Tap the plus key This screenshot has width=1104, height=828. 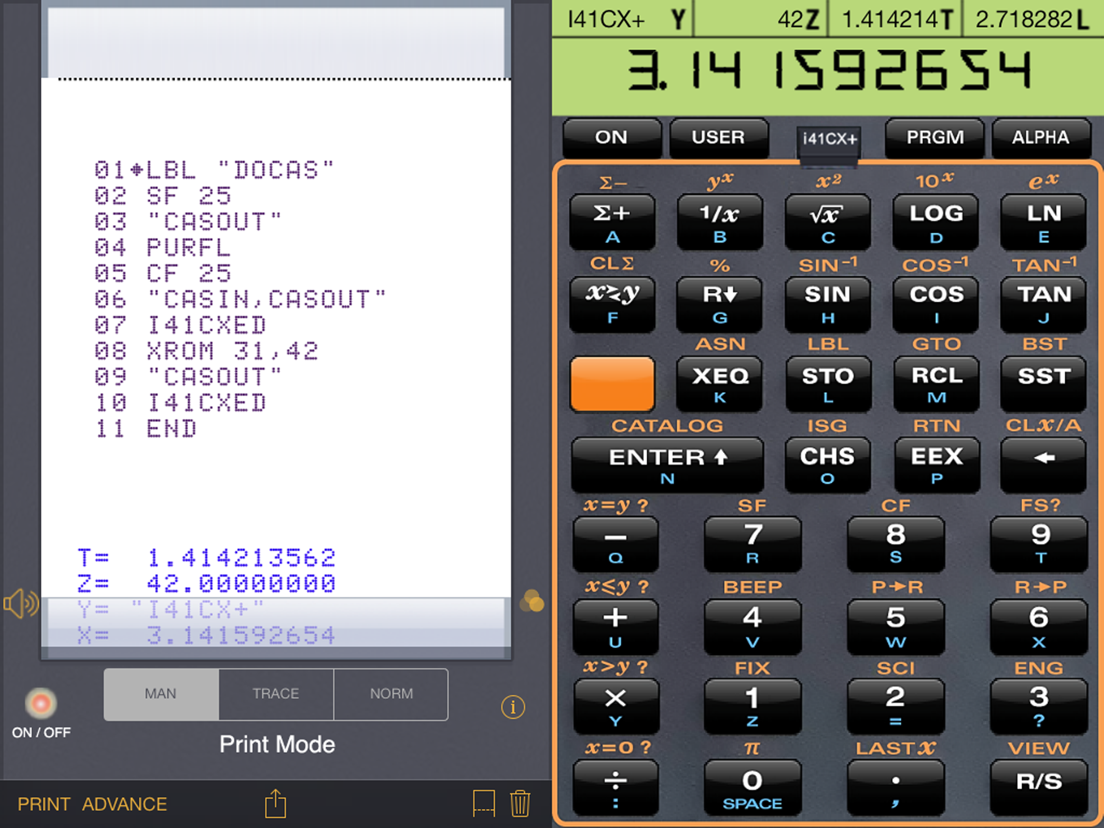click(x=615, y=625)
